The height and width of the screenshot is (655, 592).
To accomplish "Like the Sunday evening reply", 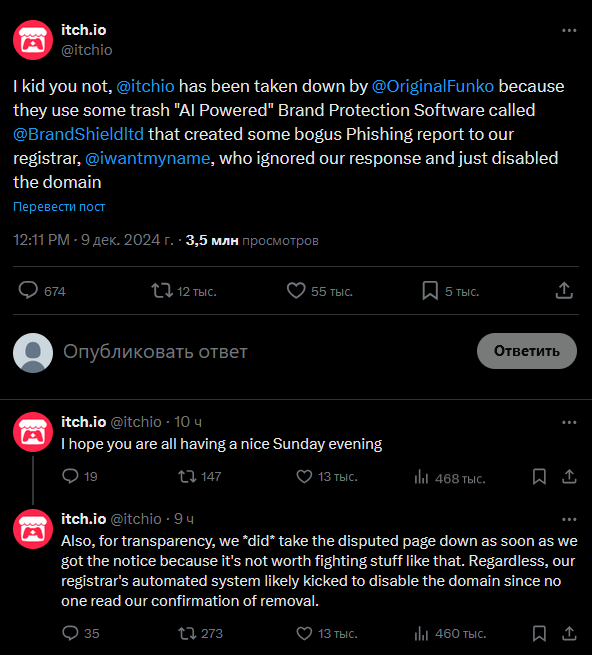I will tap(304, 477).
